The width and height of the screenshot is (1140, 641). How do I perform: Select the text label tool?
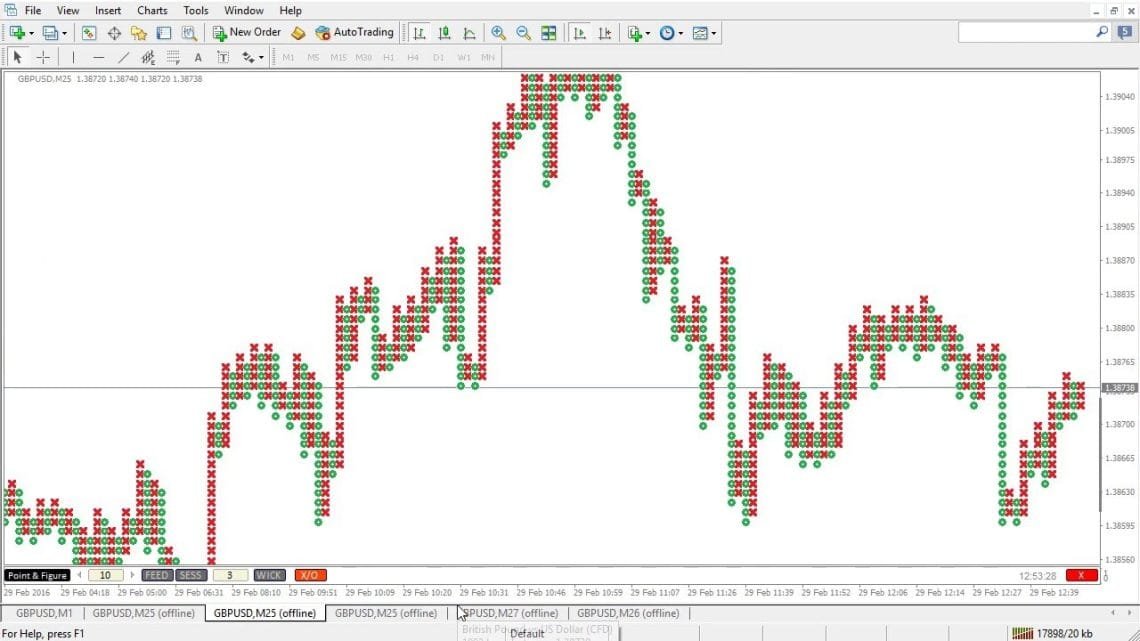coord(198,57)
